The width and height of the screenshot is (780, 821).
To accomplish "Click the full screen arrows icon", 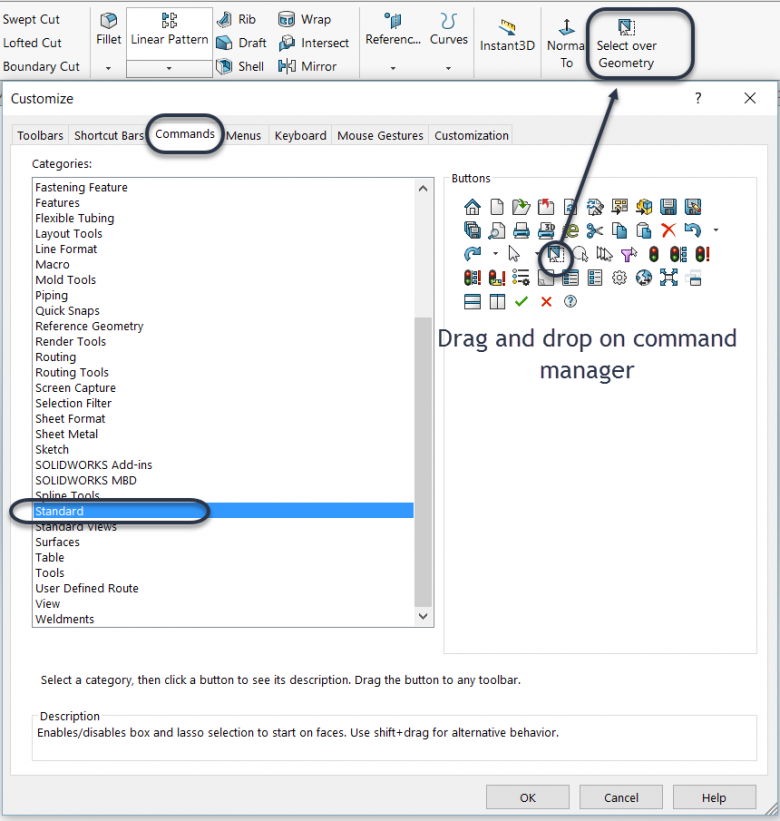I will click(x=668, y=278).
